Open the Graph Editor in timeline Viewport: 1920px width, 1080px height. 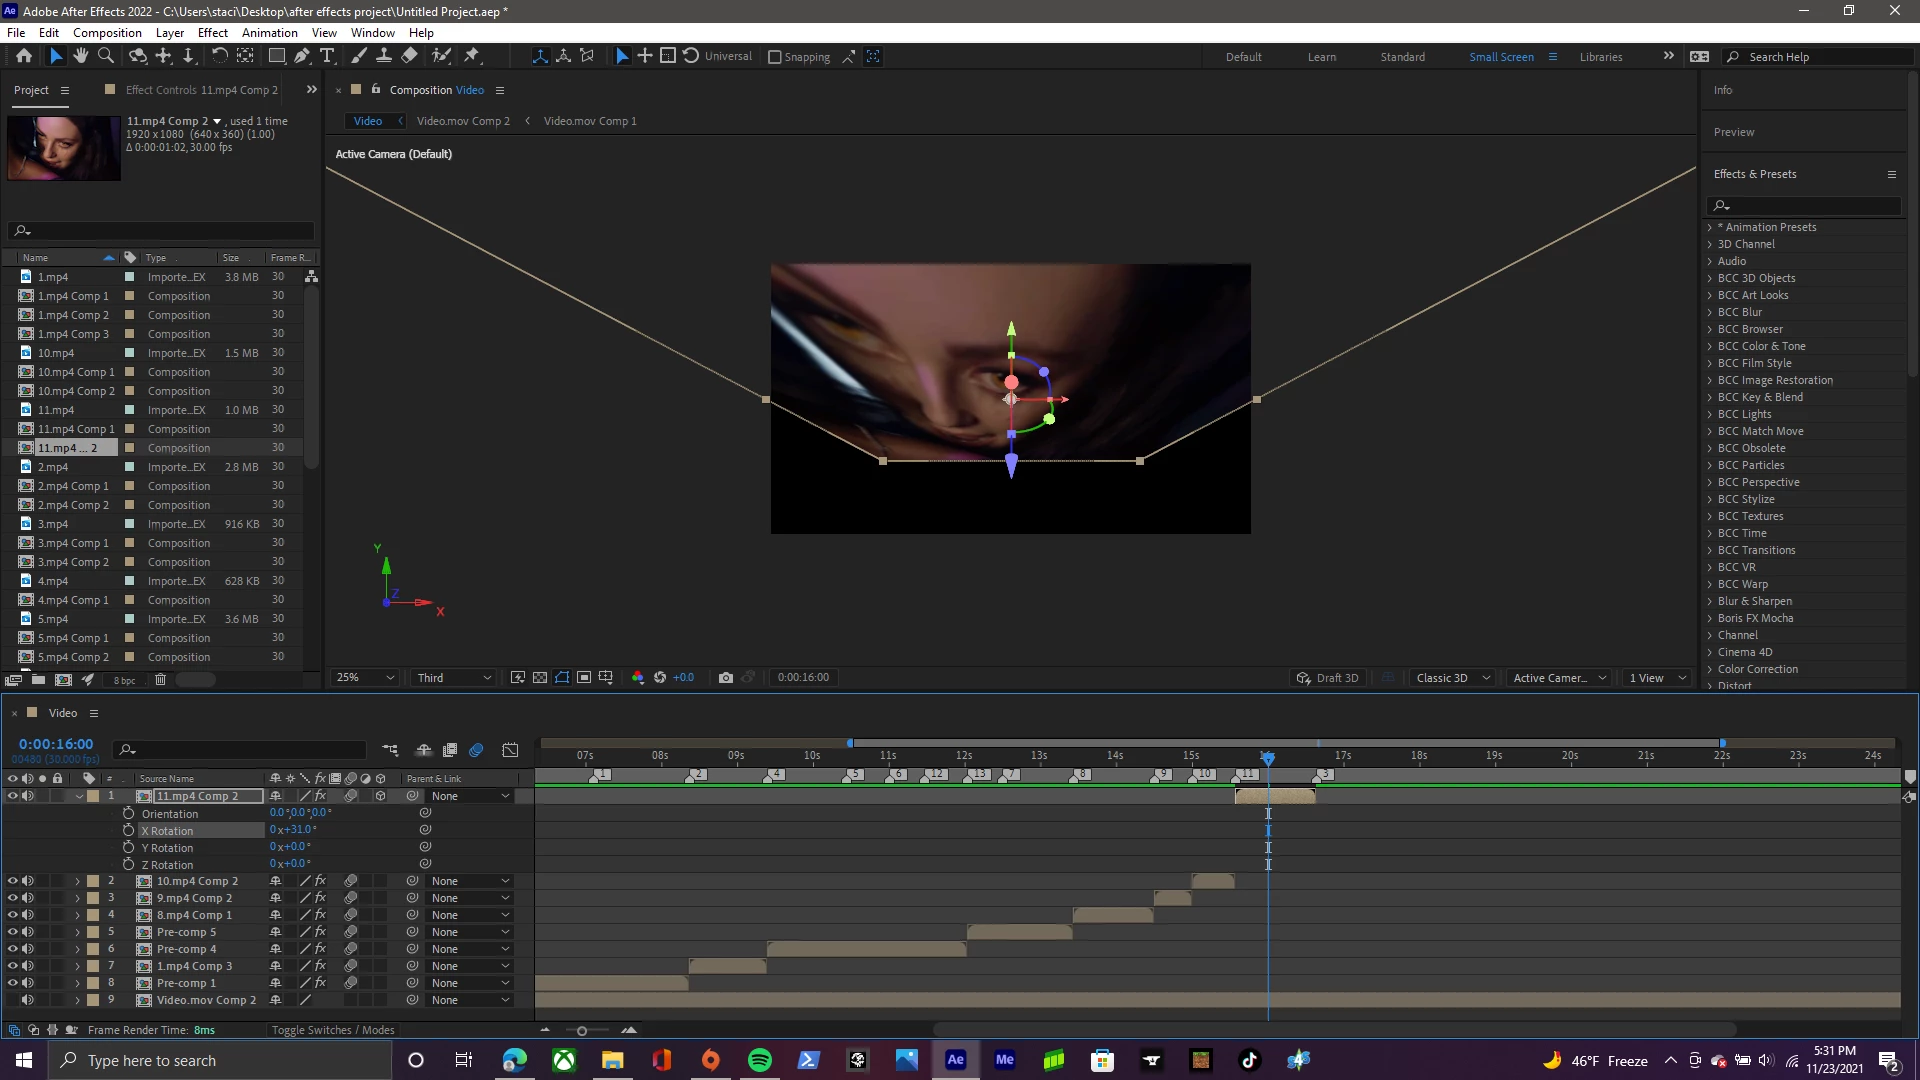click(x=510, y=750)
